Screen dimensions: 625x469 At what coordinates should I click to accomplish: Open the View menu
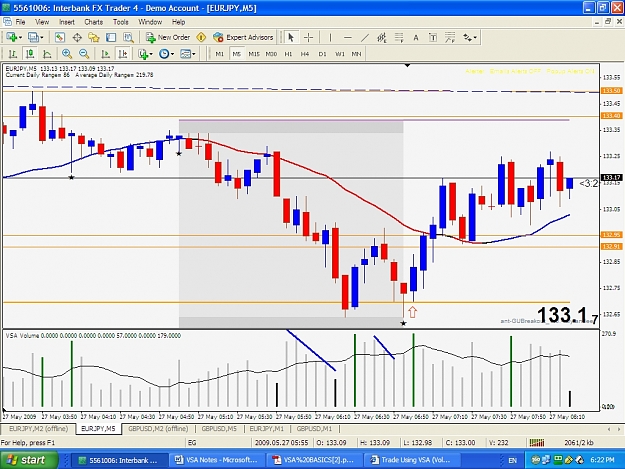point(42,22)
